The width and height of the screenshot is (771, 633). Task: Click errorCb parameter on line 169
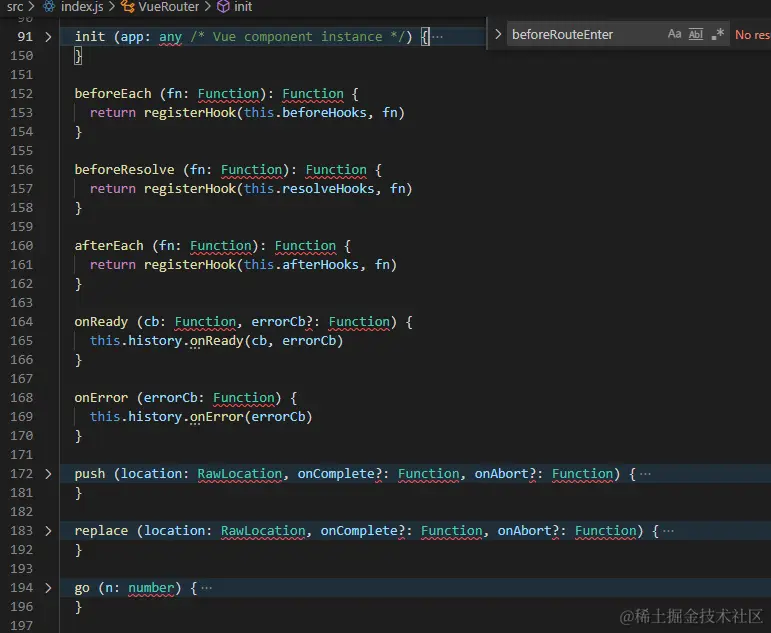(278, 417)
